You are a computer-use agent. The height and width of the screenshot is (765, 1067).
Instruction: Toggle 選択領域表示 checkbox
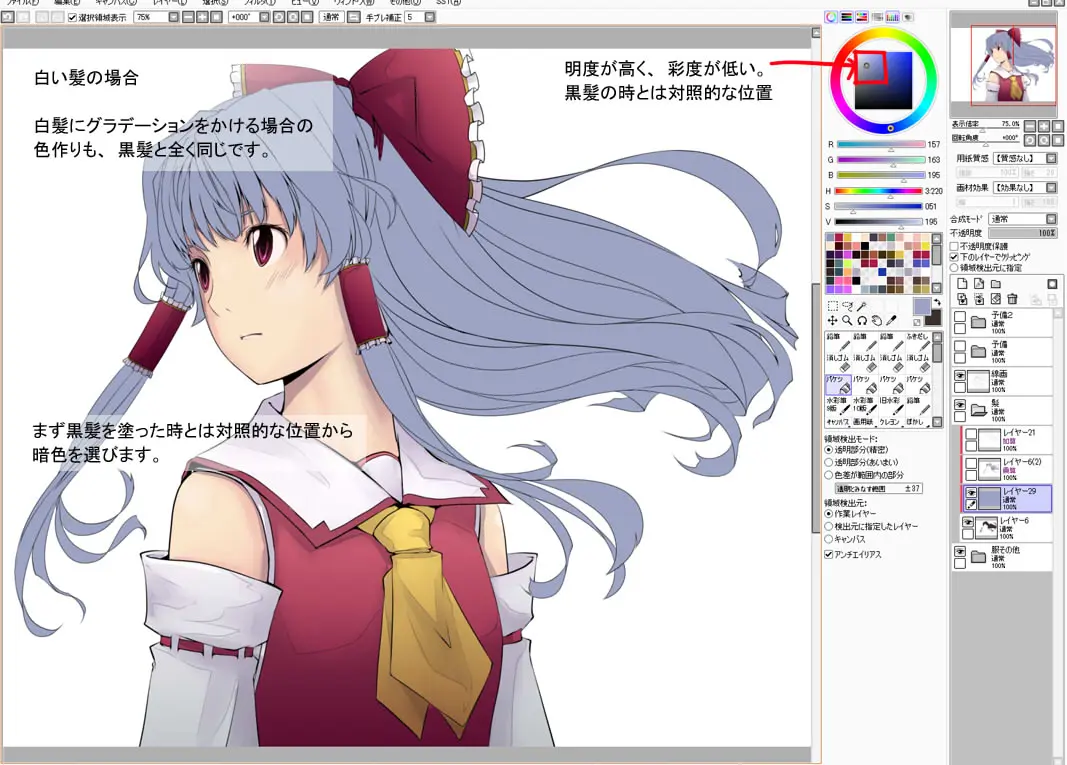72,18
